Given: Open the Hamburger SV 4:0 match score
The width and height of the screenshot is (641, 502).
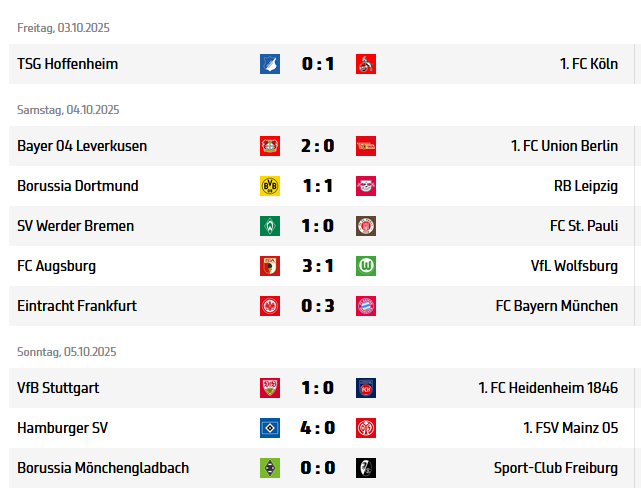Looking at the screenshot, I should pyautogui.click(x=318, y=428).
